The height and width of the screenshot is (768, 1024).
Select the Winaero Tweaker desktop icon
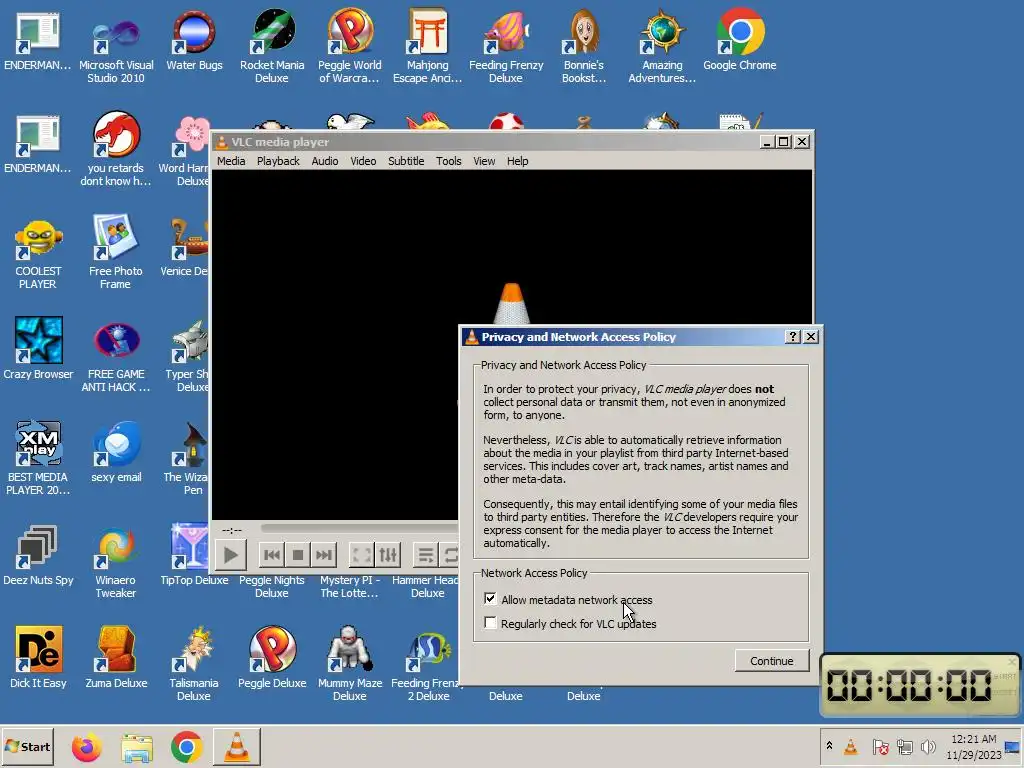click(x=116, y=562)
